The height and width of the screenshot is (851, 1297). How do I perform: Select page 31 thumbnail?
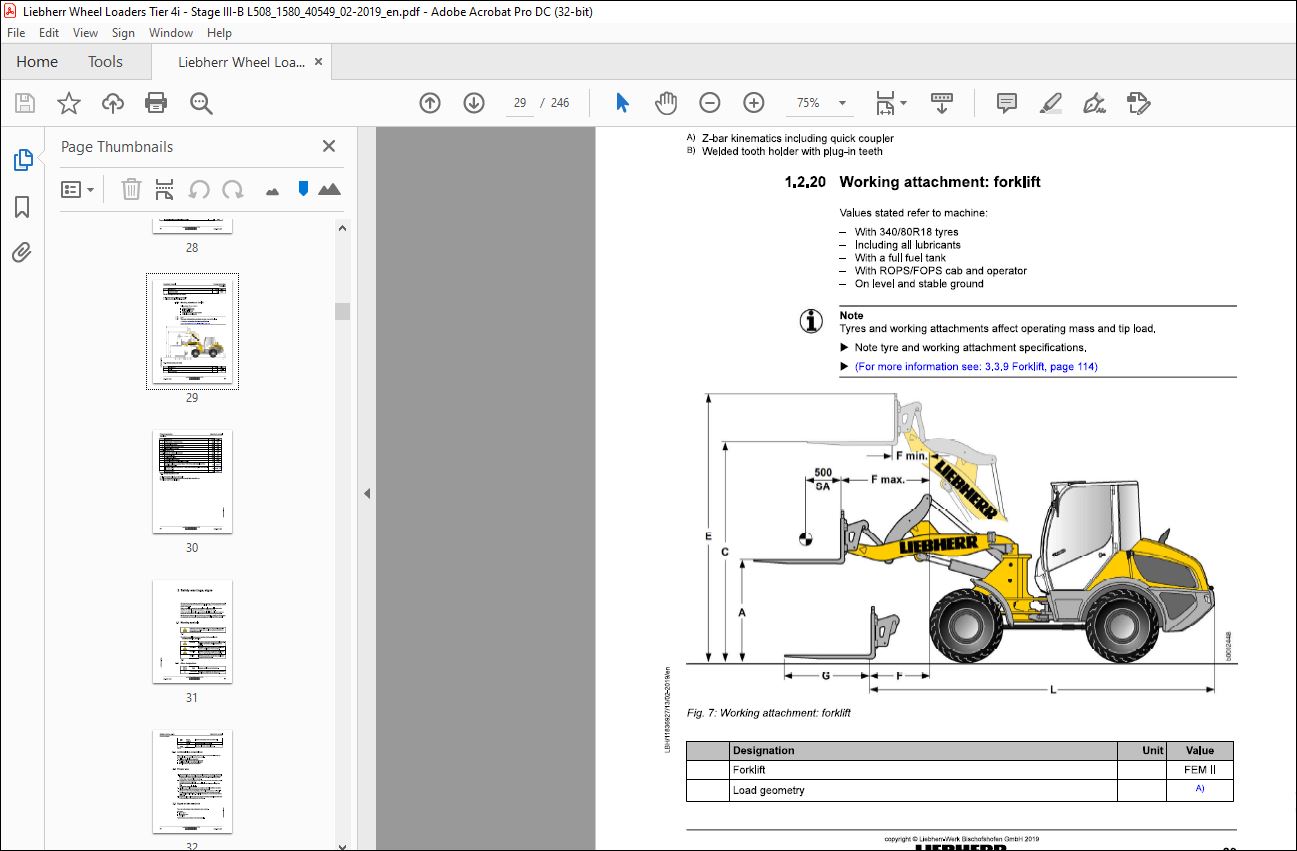(x=192, y=631)
